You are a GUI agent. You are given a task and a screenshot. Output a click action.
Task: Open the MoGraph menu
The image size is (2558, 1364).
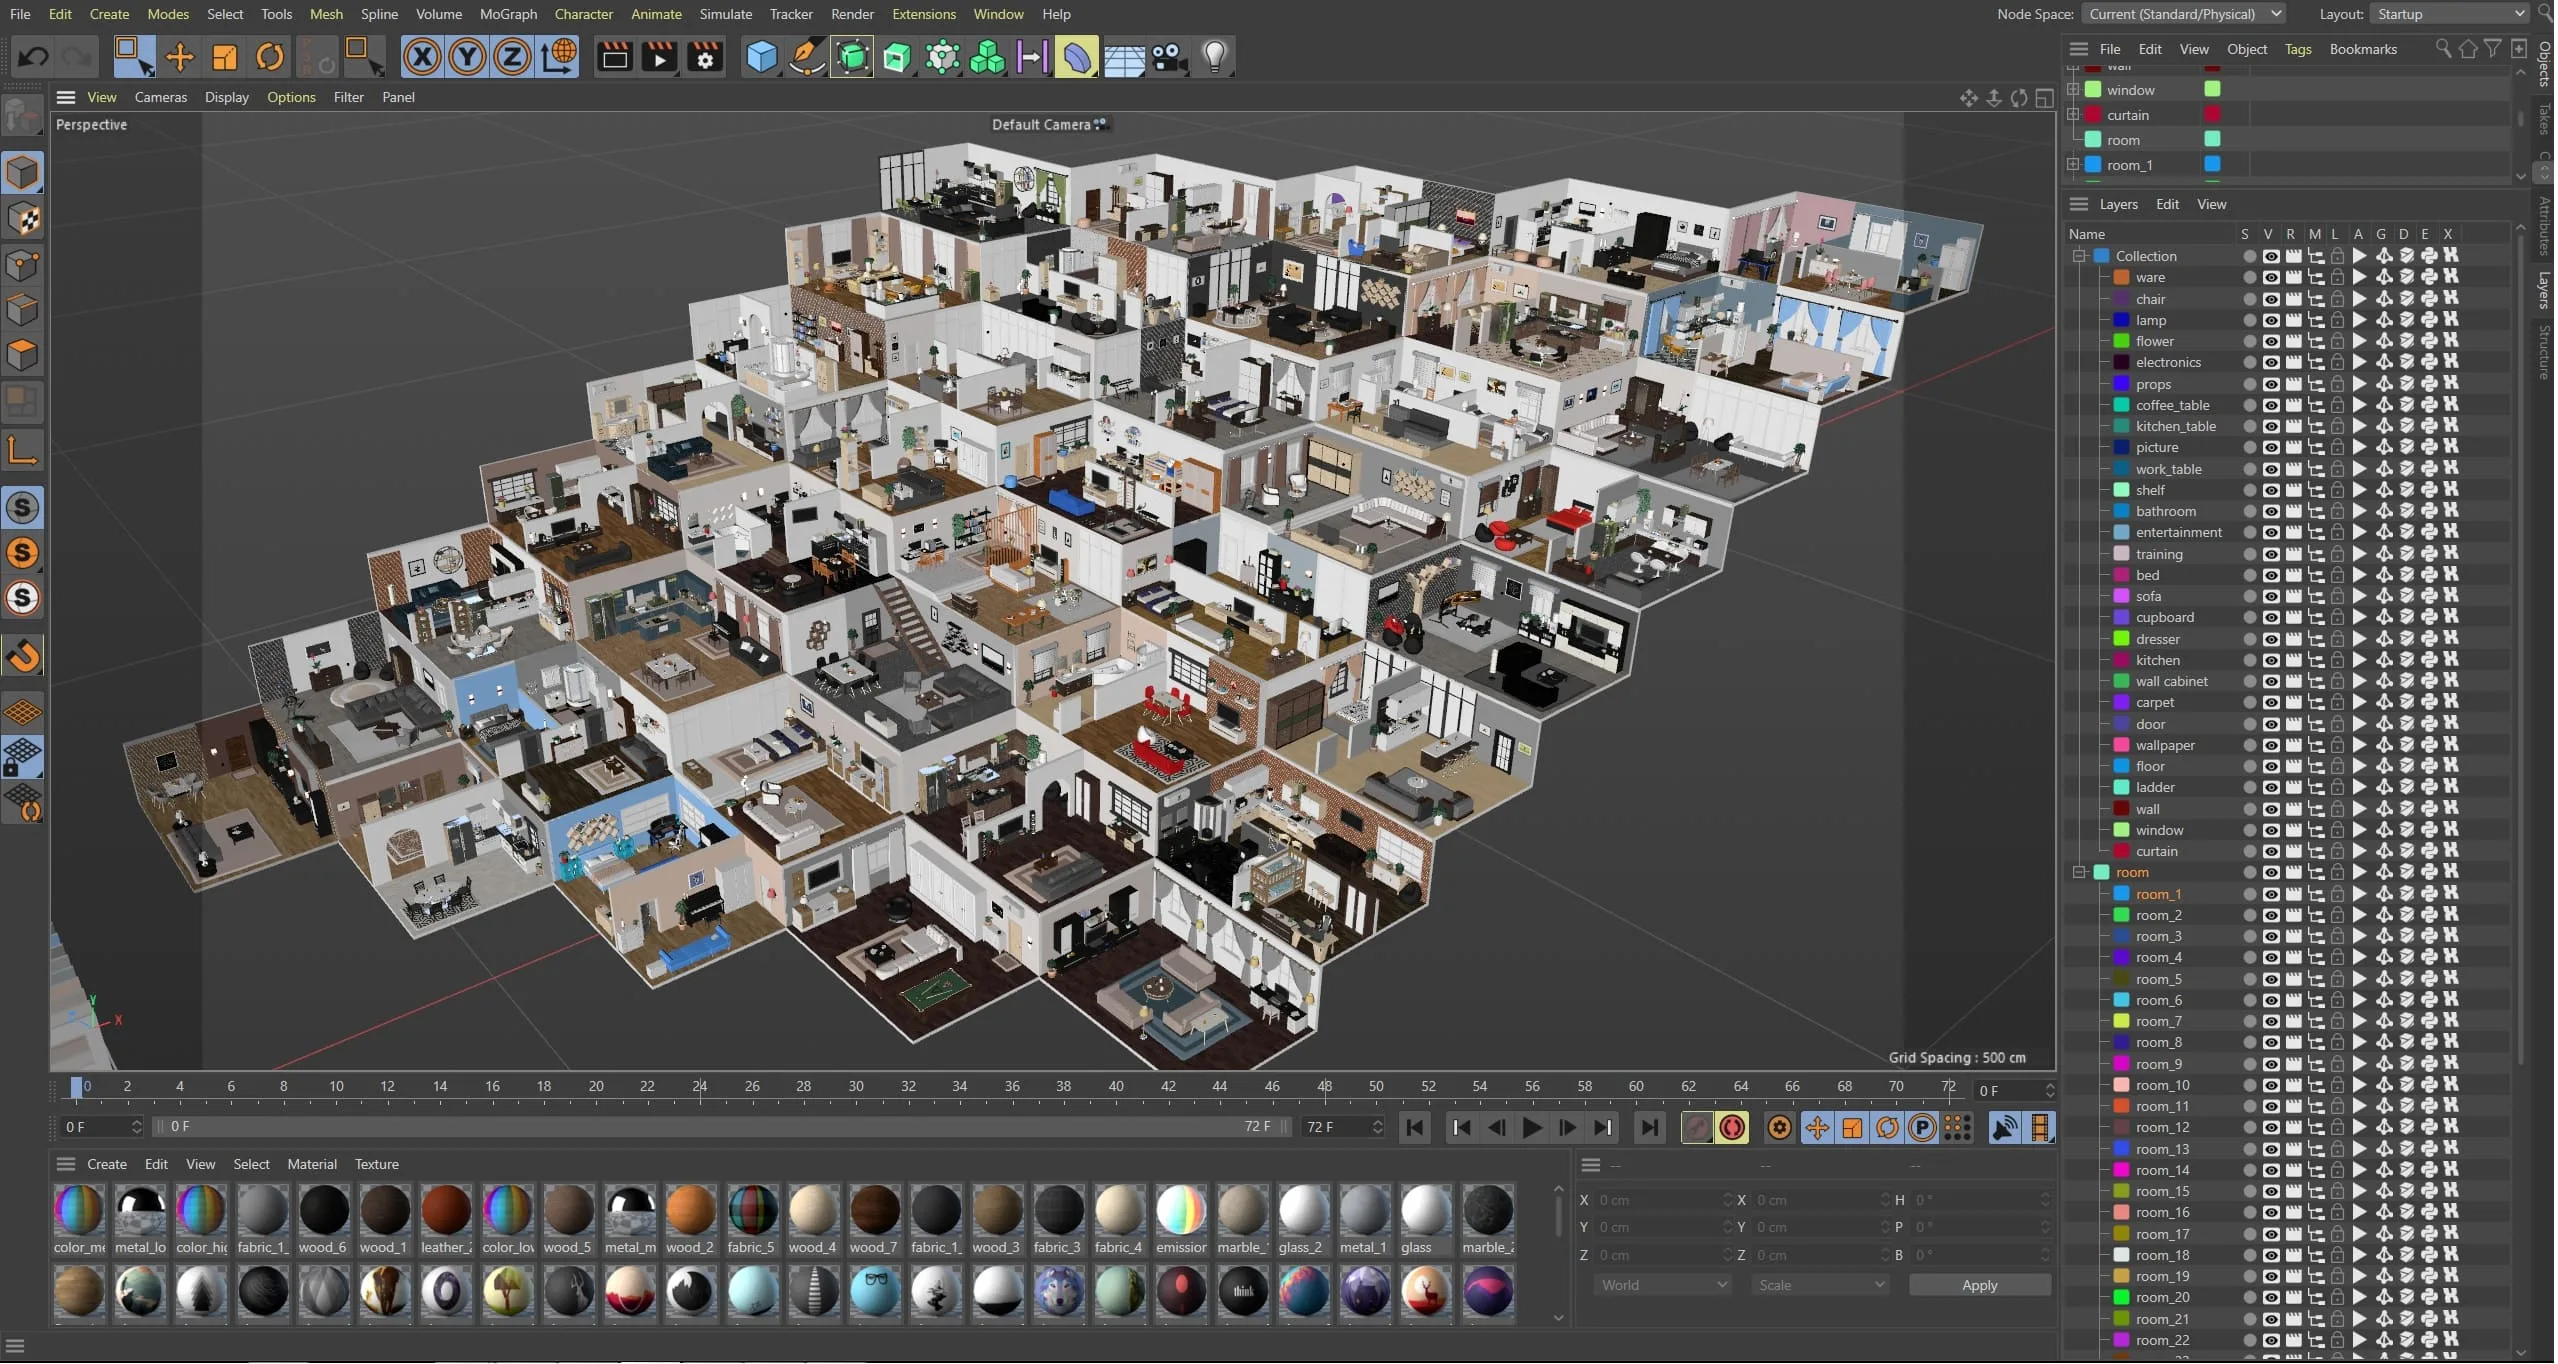click(508, 14)
